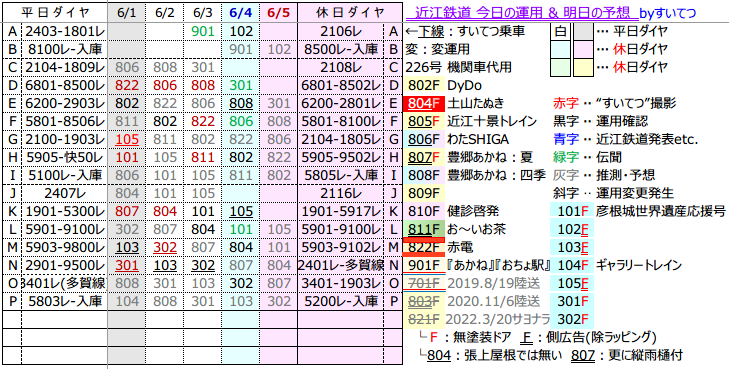Click the 2403-1801レ weekday cell
The image size is (729, 369).
(65, 31)
